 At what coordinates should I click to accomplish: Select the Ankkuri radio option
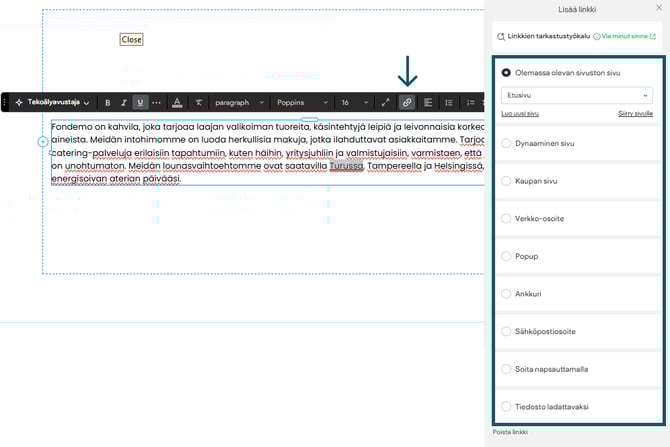[x=507, y=294]
